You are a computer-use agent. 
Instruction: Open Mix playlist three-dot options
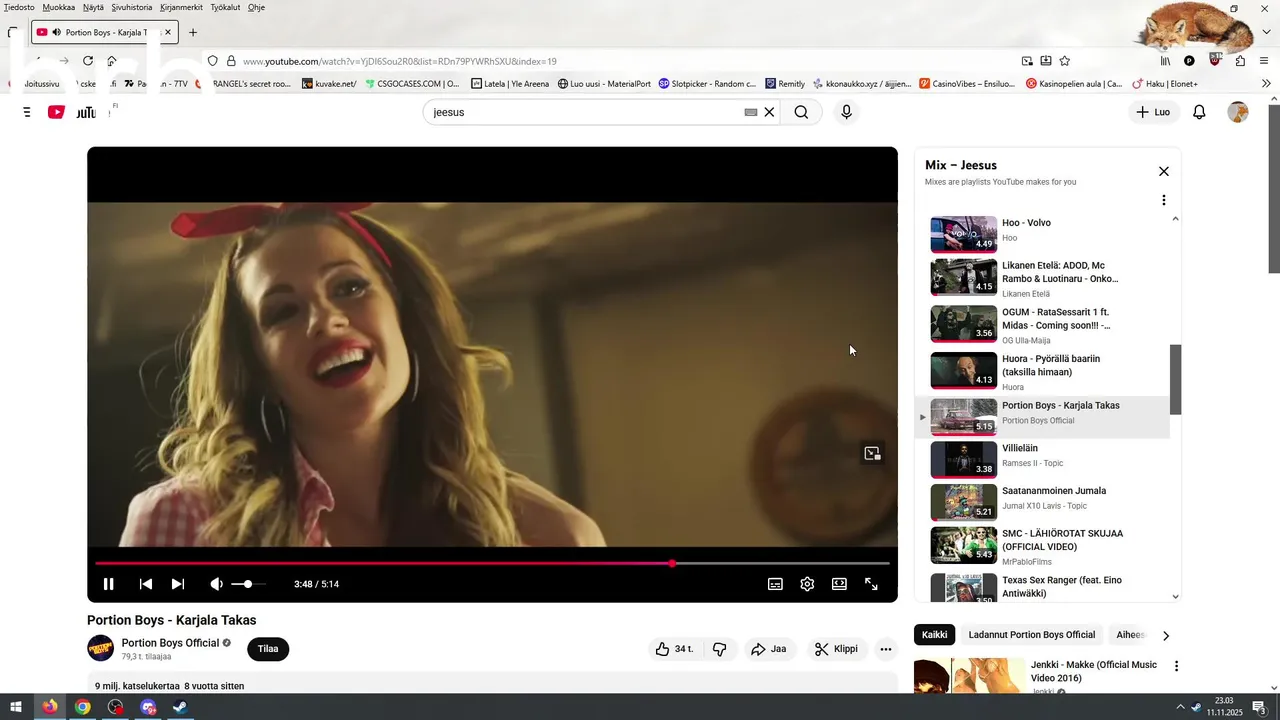point(1163,200)
